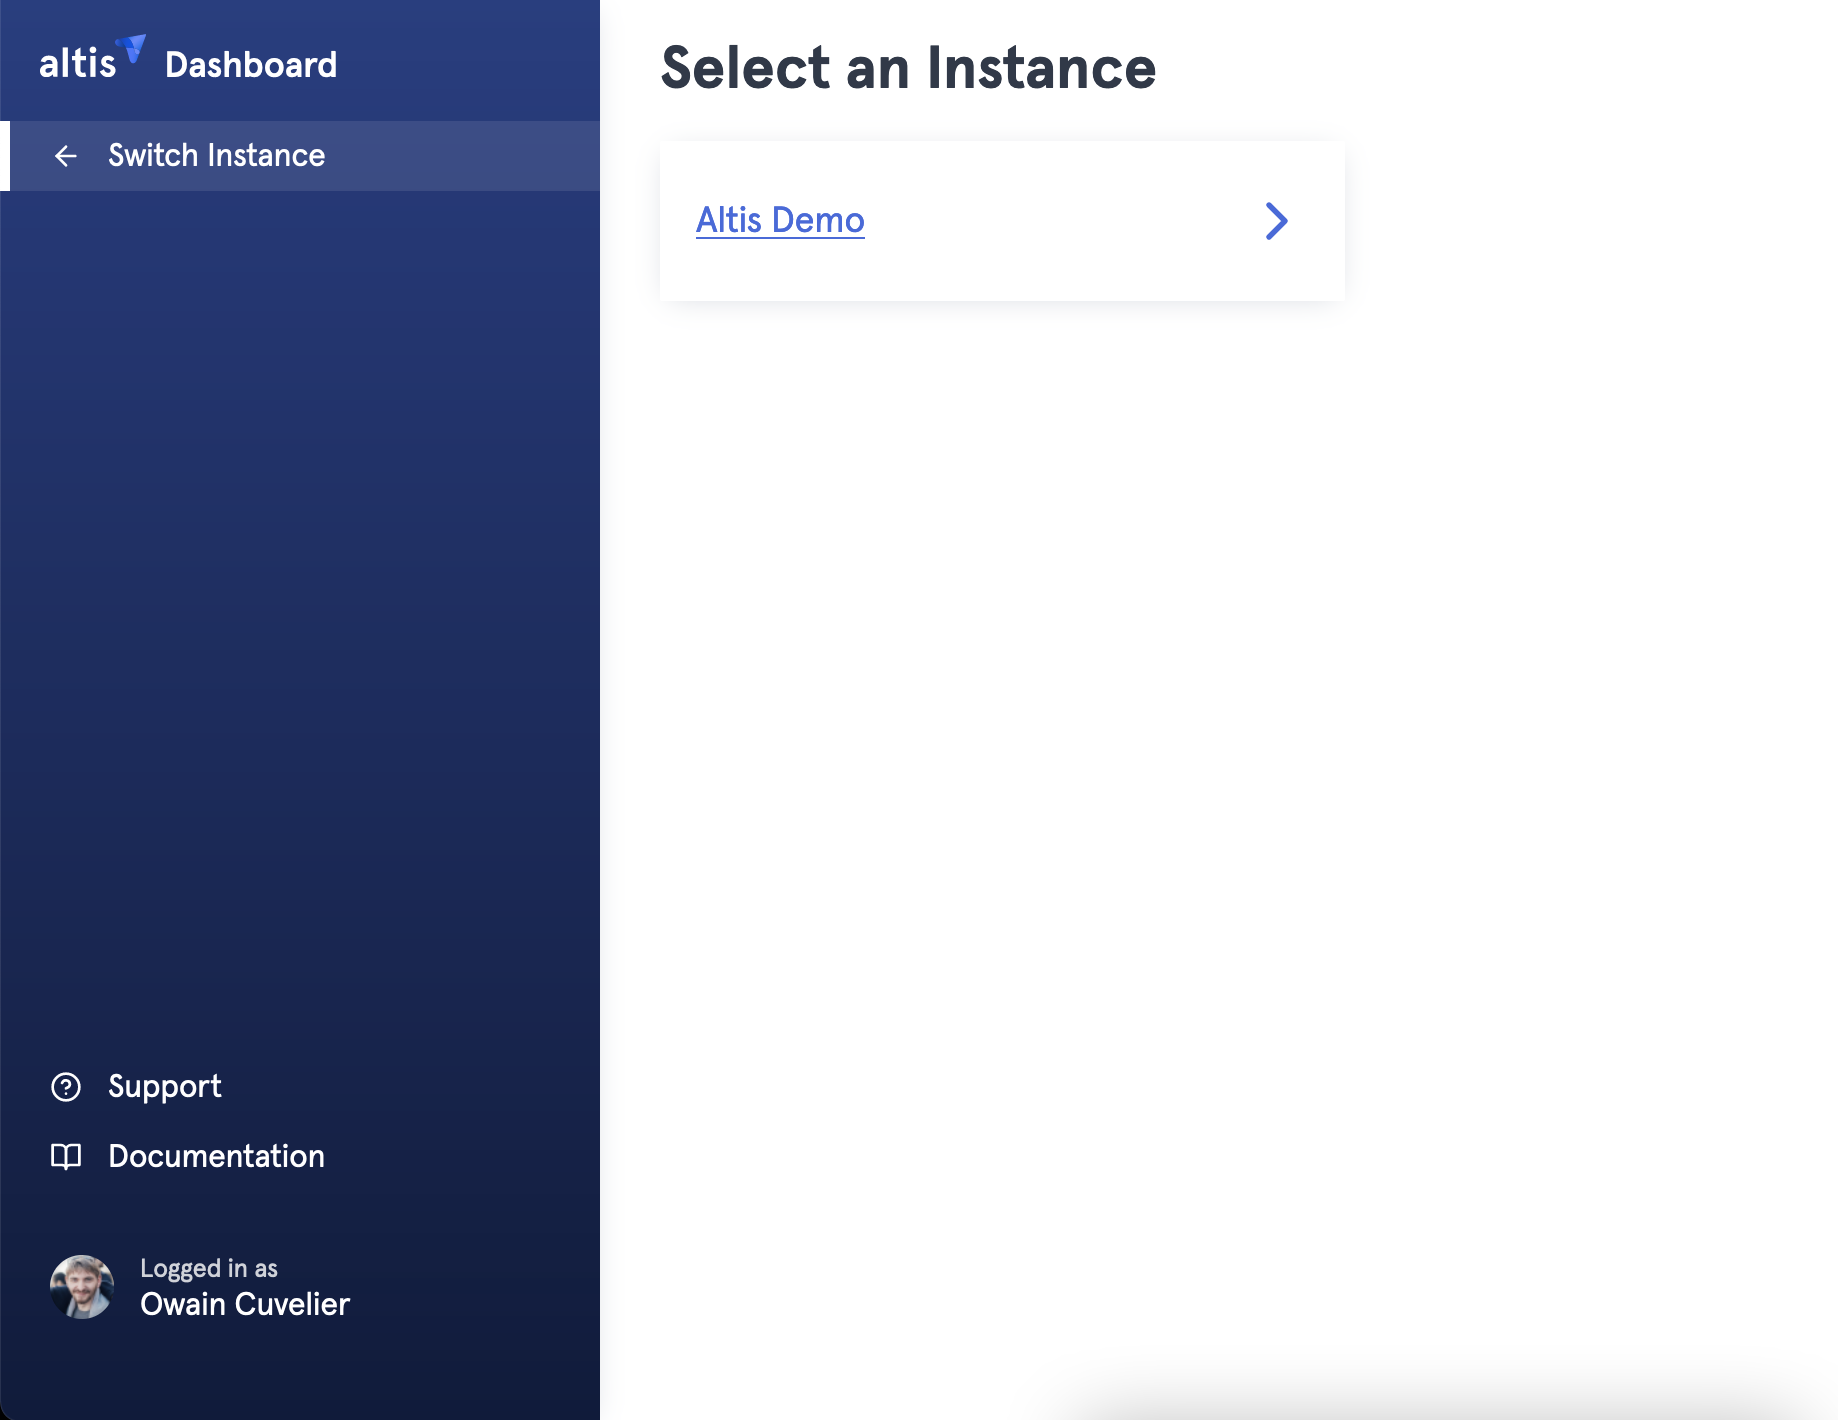This screenshot has width=1838, height=1420.
Task: Click the blank white main content area
Action: click(1200, 800)
